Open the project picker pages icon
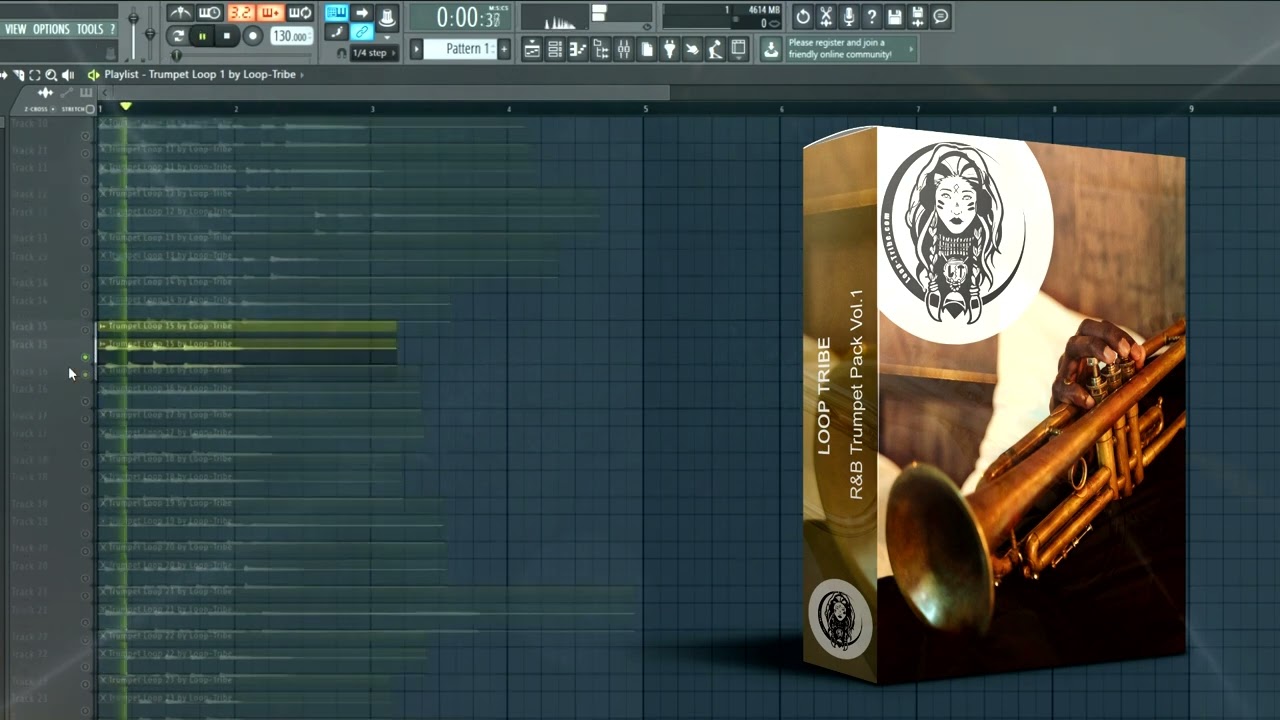Viewport: 1280px width, 720px height. pos(647,49)
